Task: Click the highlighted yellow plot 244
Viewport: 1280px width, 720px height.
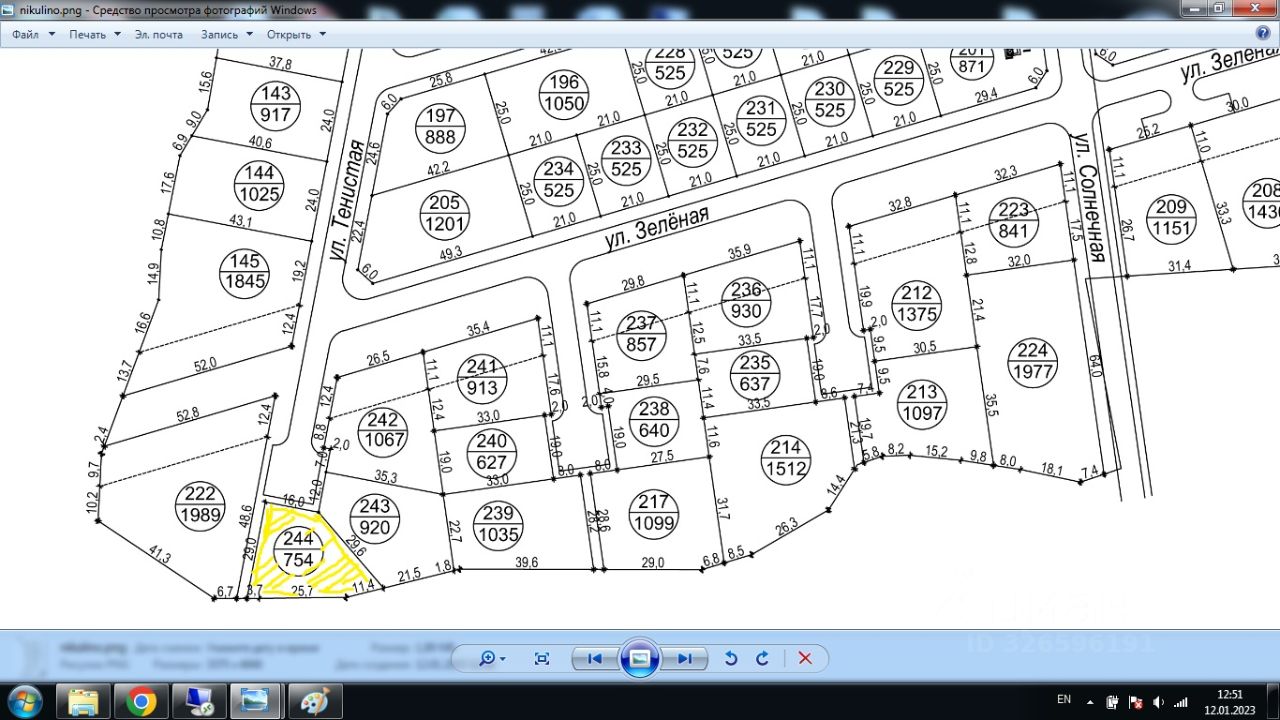Action: pyautogui.click(x=300, y=550)
